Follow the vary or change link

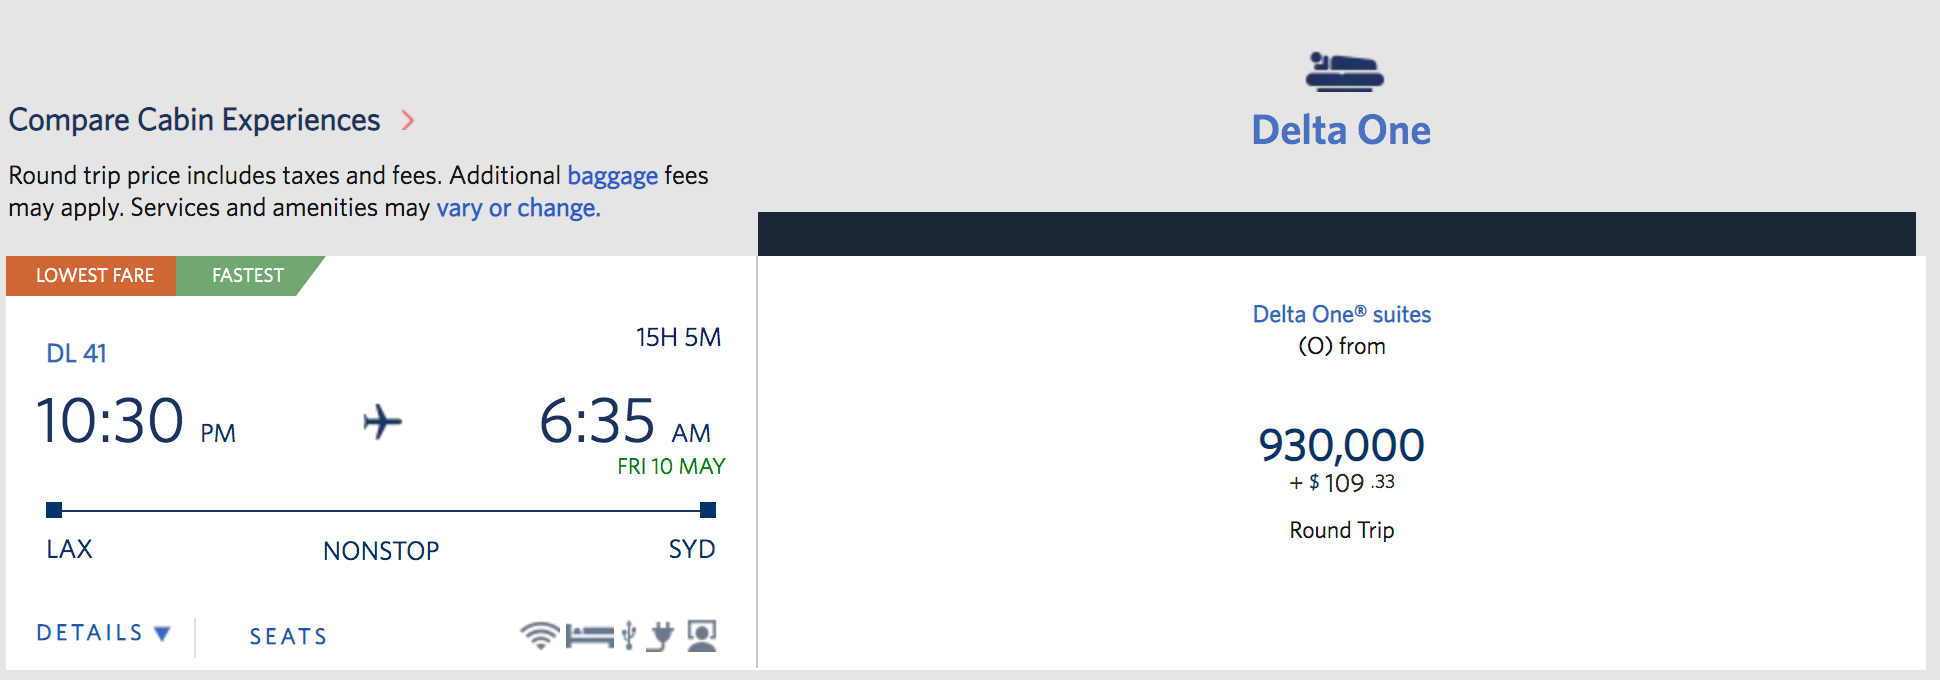coord(518,208)
